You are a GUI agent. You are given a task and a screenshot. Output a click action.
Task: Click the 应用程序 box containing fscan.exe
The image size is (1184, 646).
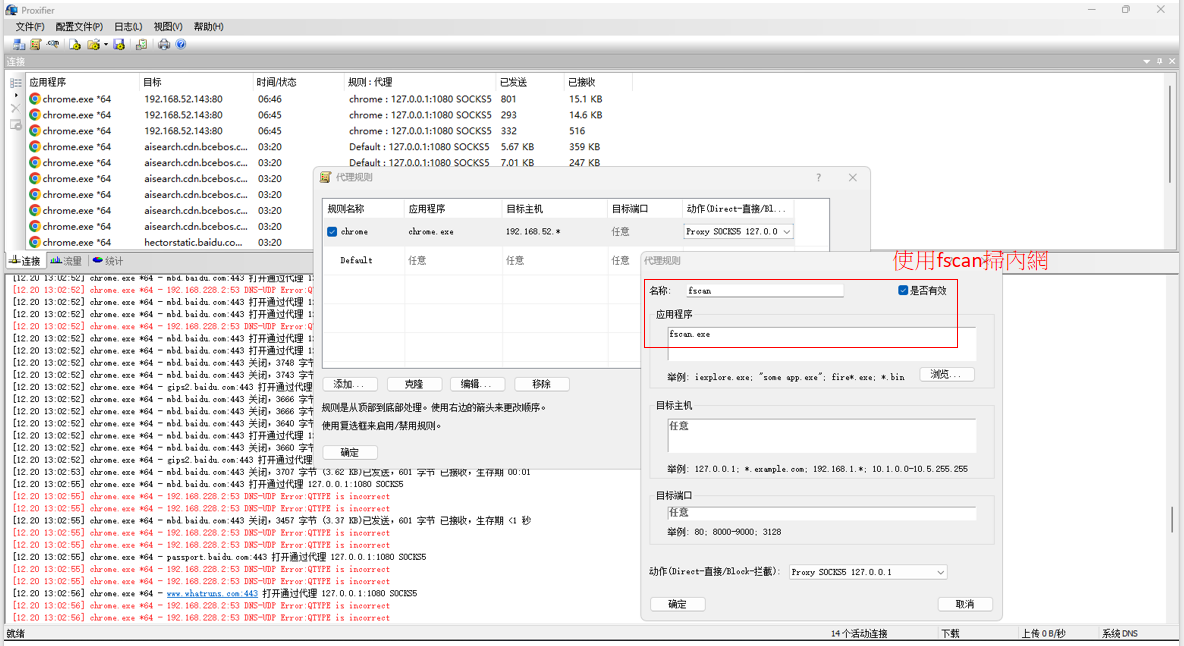822,343
